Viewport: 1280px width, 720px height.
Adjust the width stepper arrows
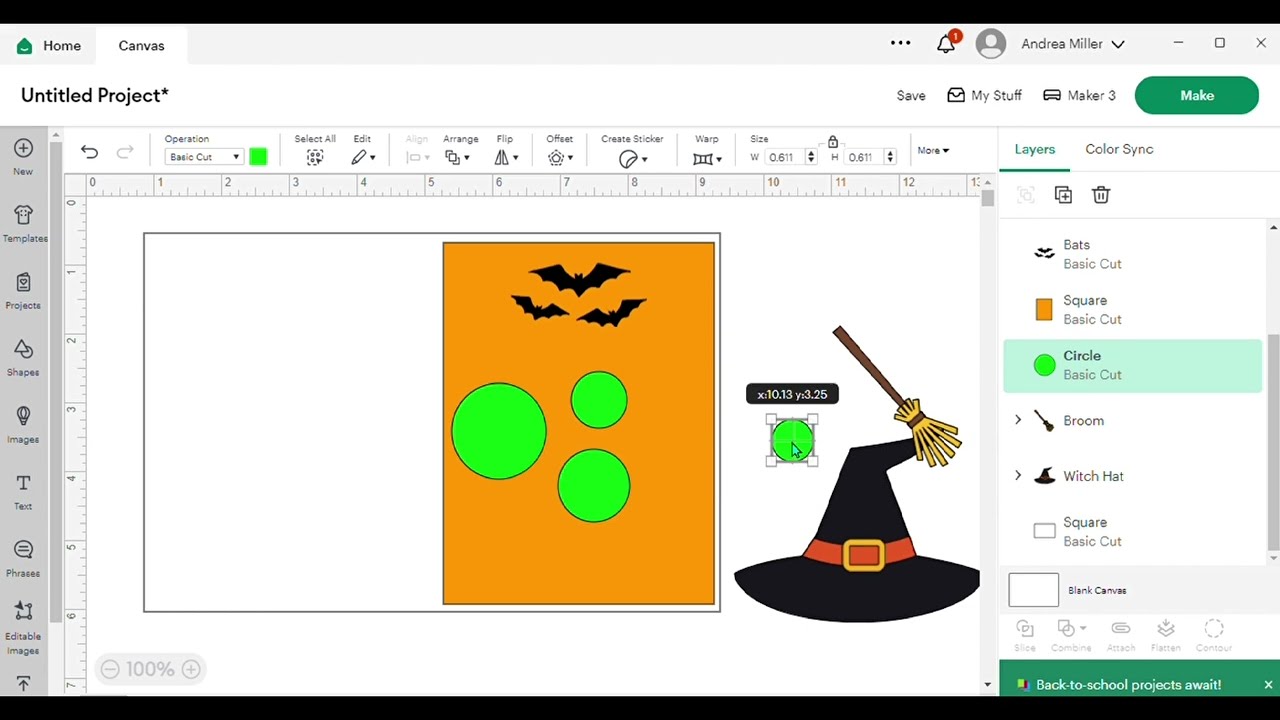pyautogui.click(x=811, y=157)
